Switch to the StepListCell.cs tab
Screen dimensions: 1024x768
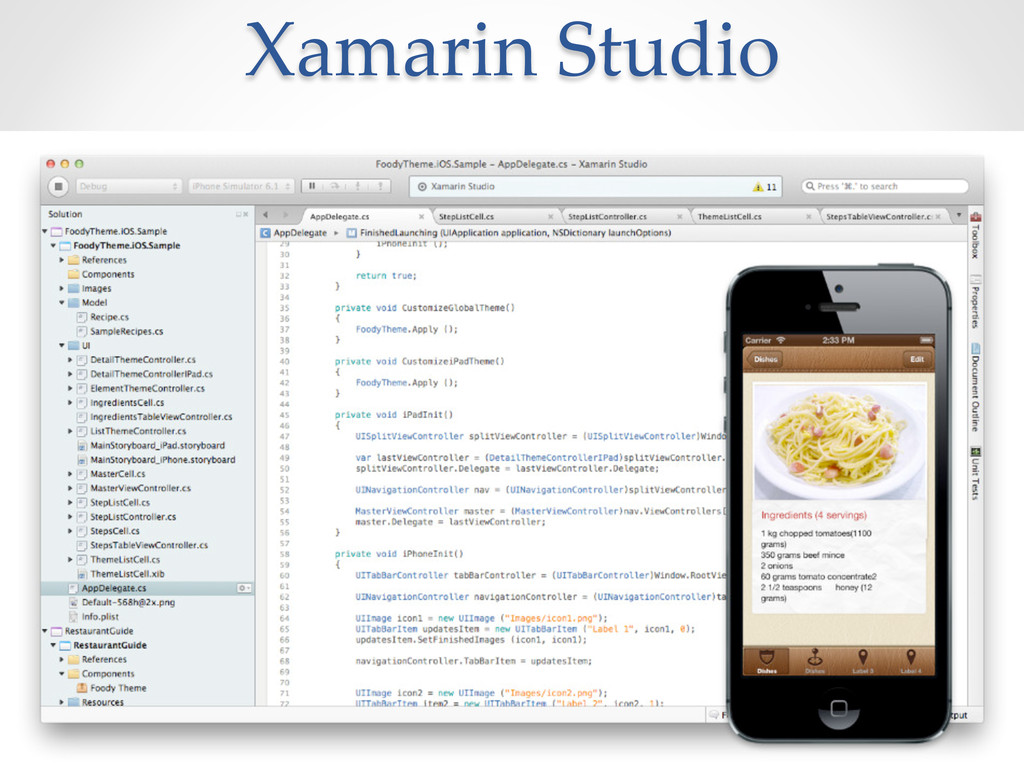tap(466, 216)
